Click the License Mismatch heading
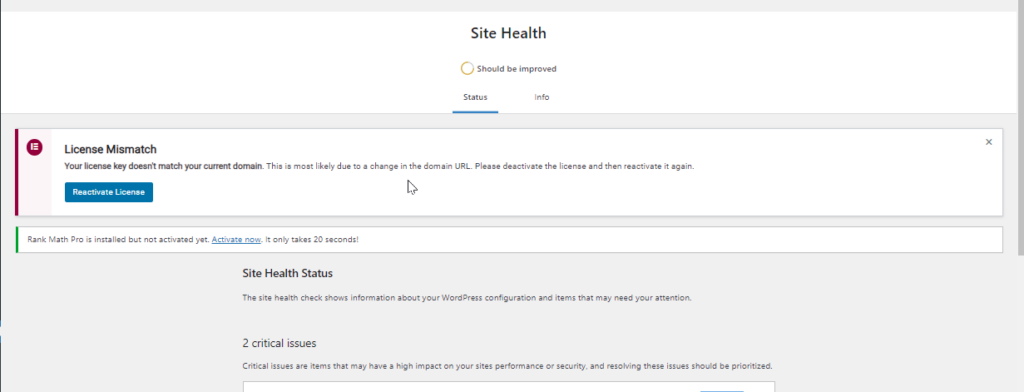The height and width of the screenshot is (392, 1024). [x=110, y=150]
